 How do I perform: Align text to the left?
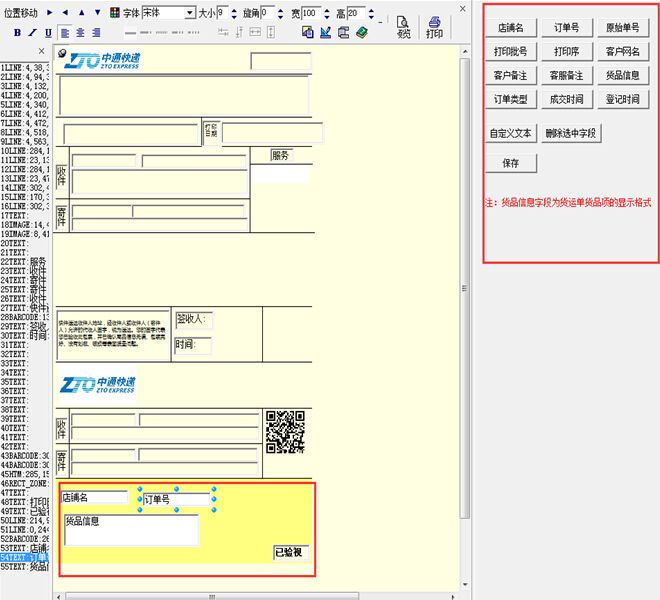coord(63,33)
